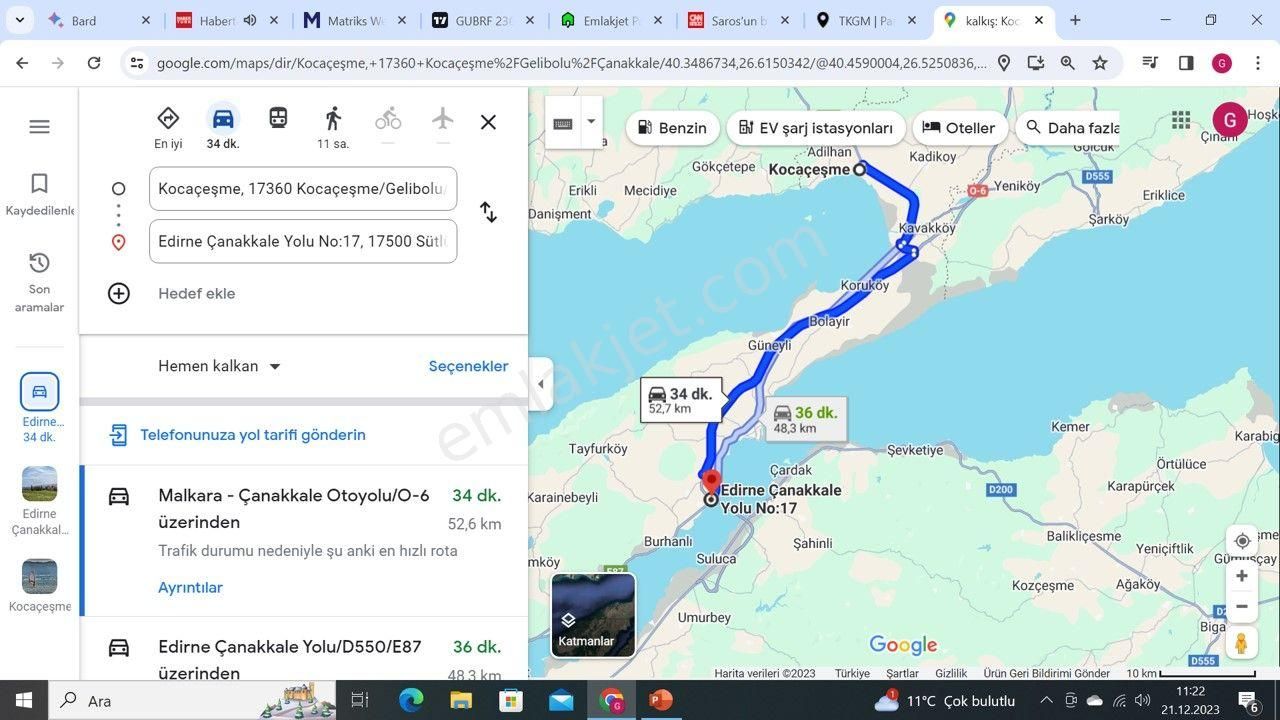The width and height of the screenshot is (1280, 720).
Task: Open Microsoft Edge from the taskbar
Action: 411,700
